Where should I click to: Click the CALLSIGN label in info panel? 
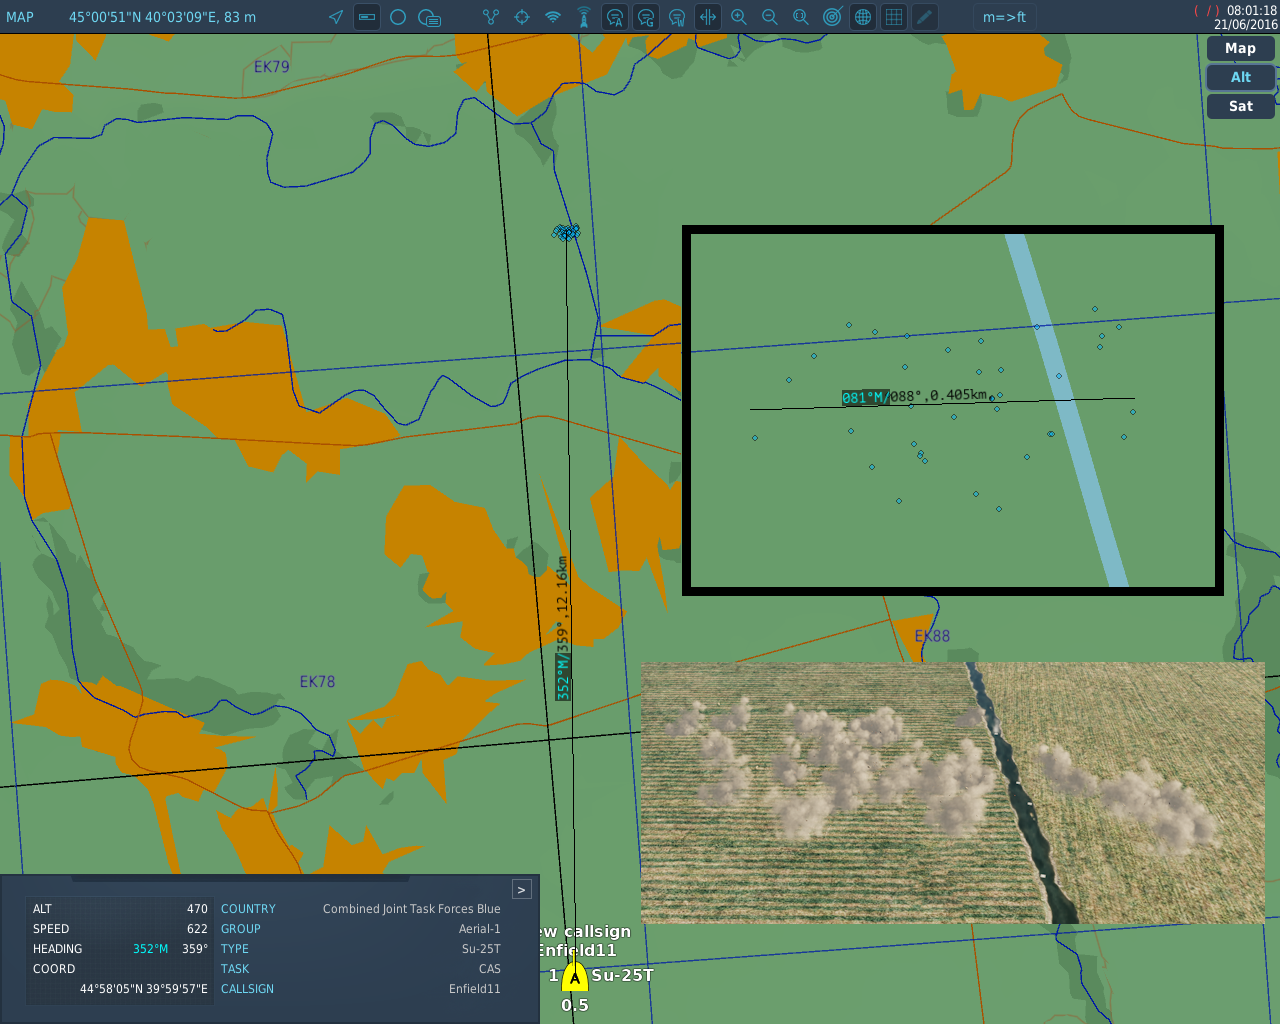point(247,989)
